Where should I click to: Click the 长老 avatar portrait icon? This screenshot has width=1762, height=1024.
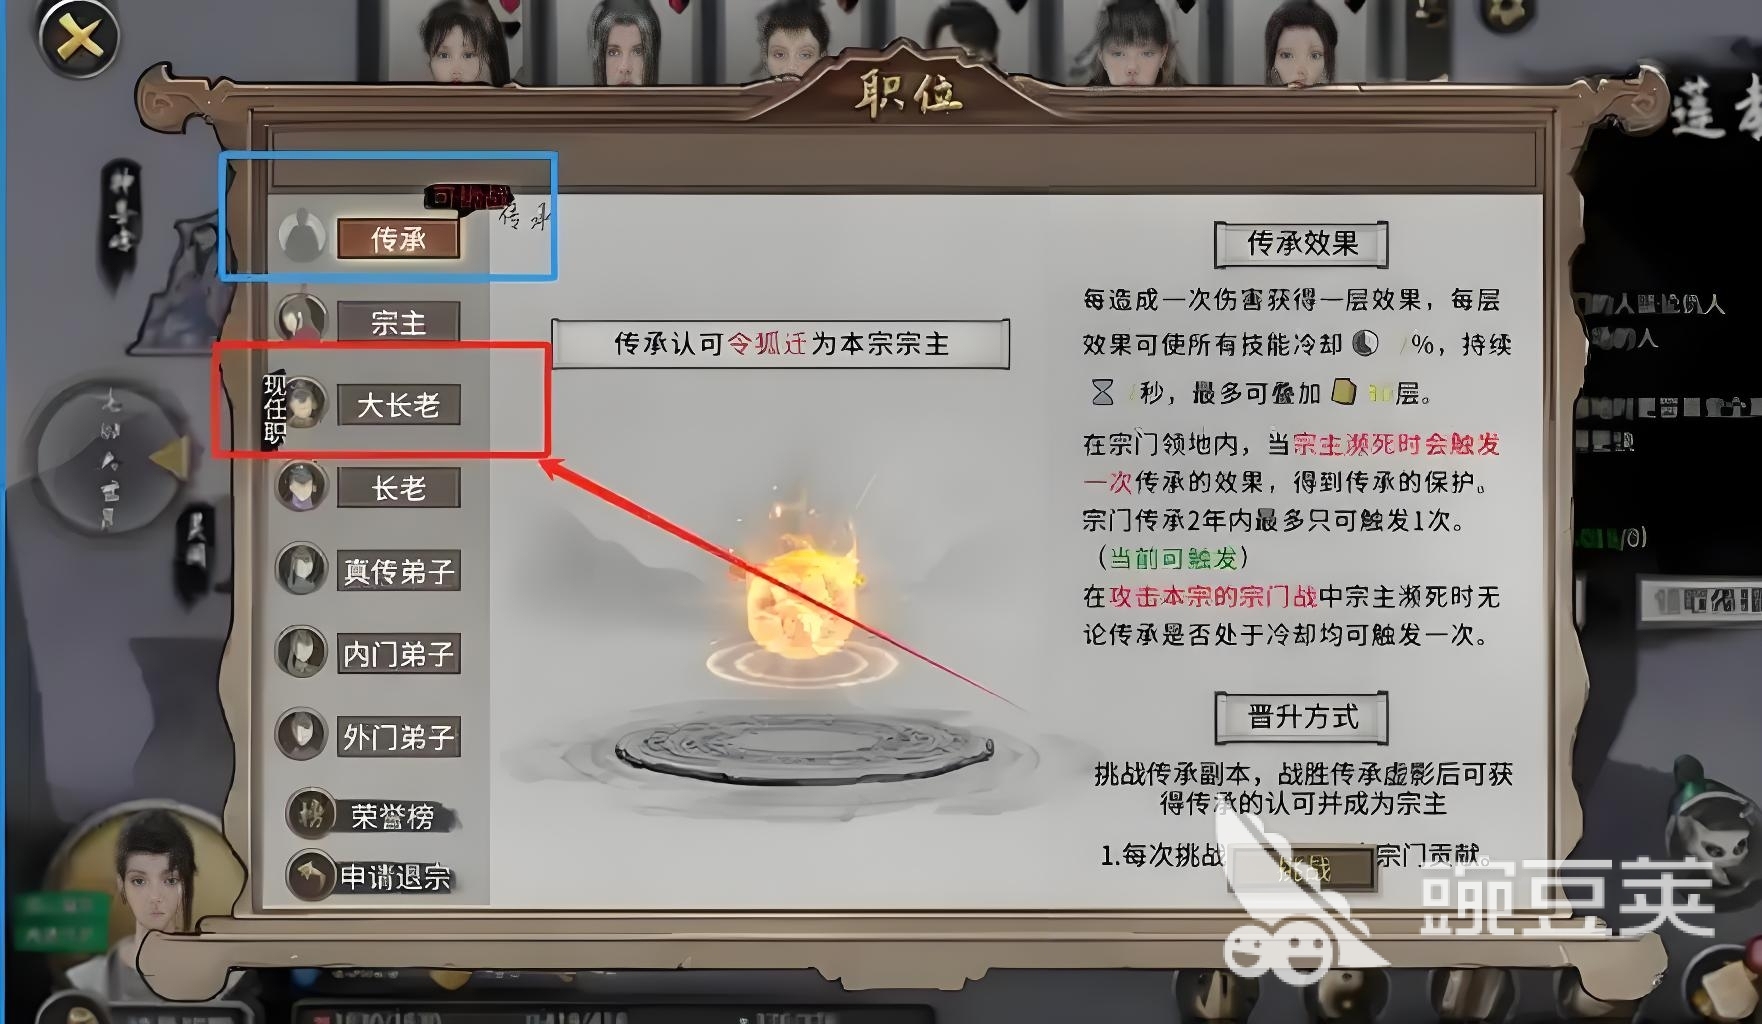tap(301, 486)
